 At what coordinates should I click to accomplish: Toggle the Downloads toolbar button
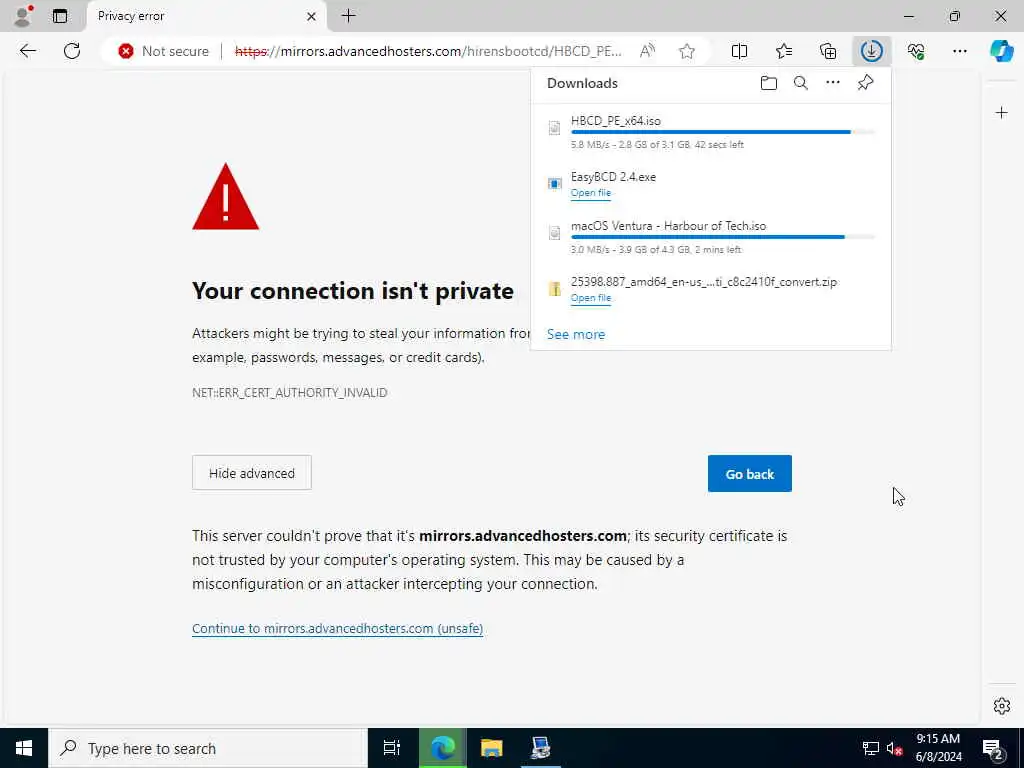[872, 51]
